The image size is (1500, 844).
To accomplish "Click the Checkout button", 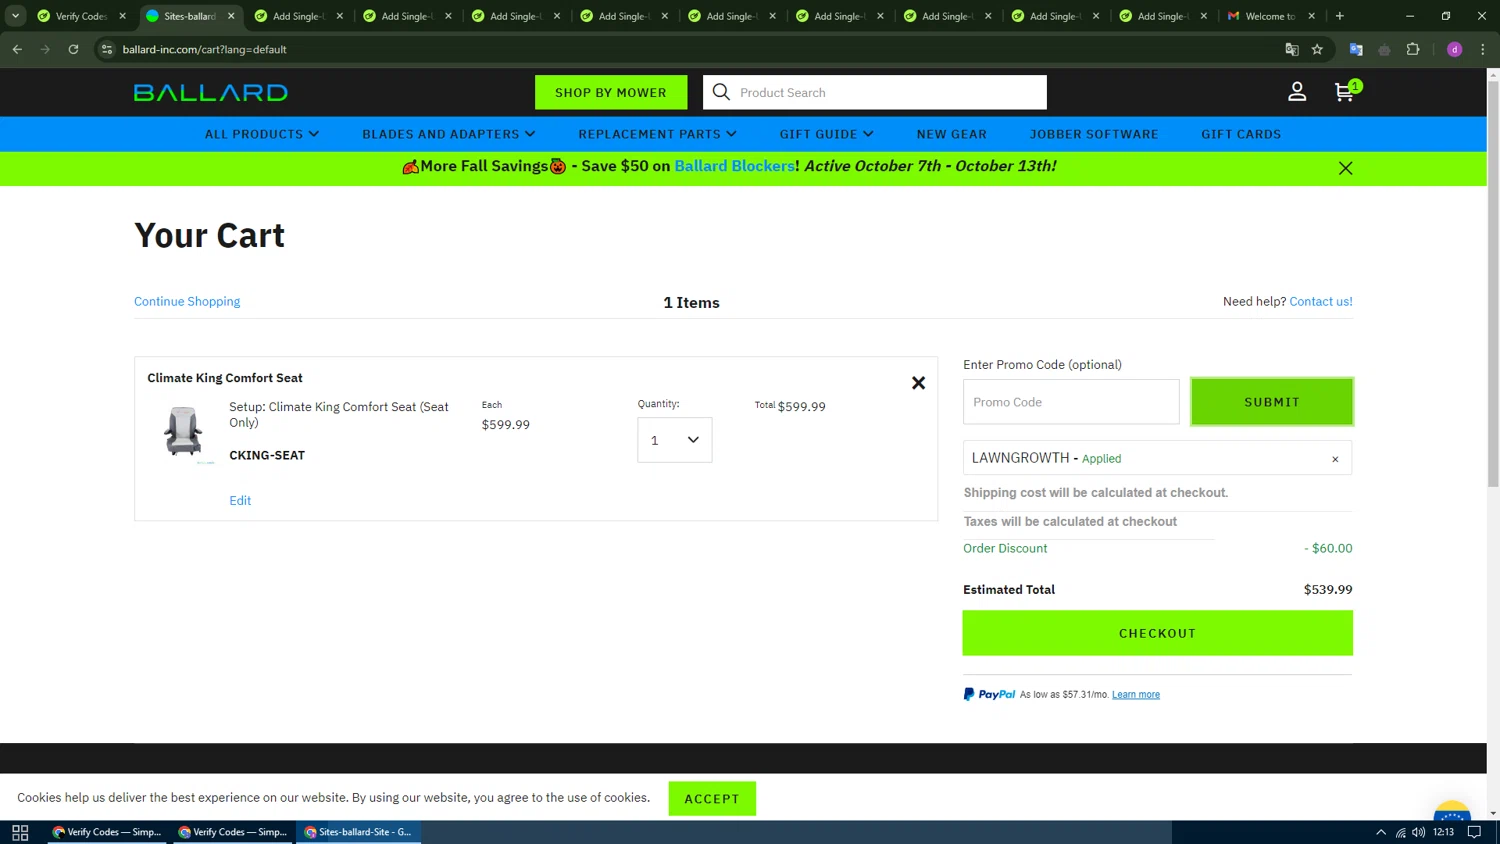I will tap(1158, 633).
